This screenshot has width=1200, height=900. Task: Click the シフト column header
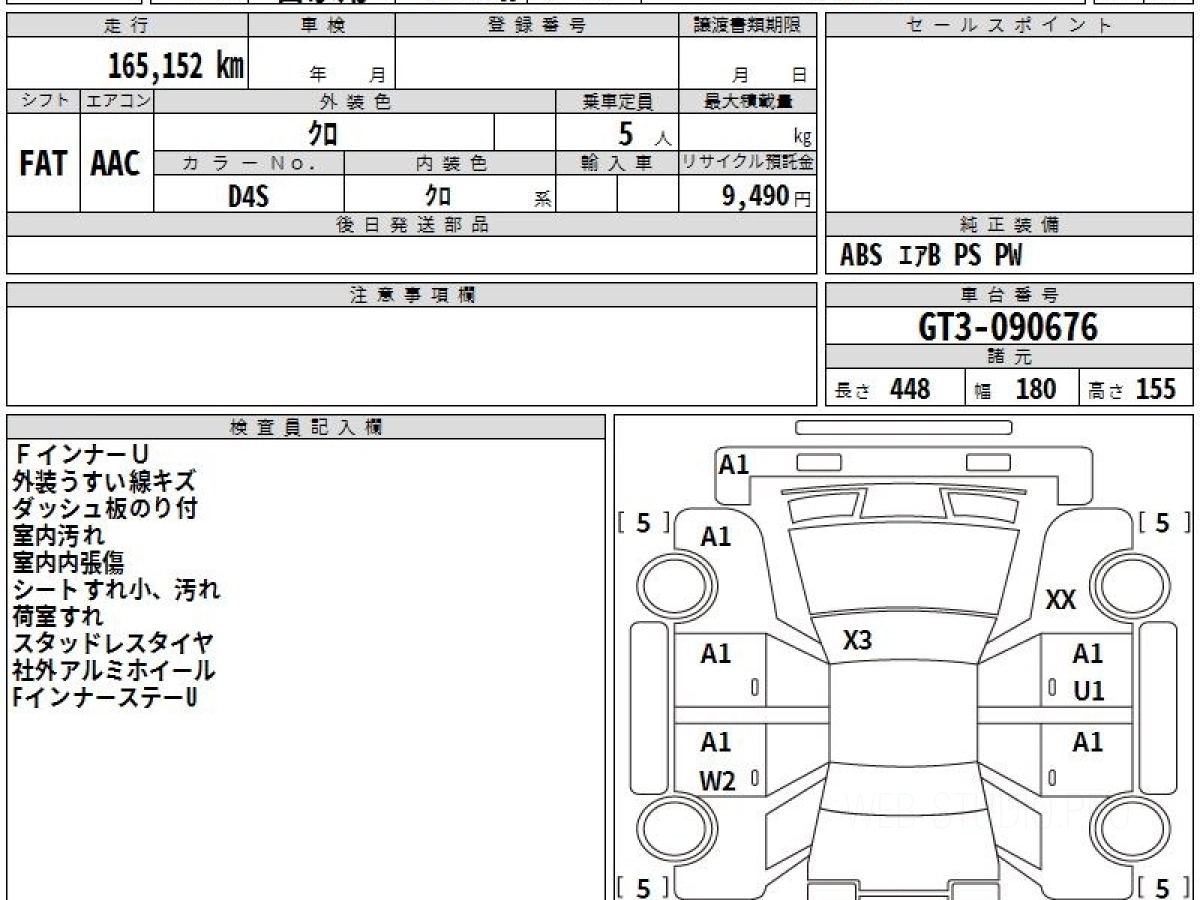click(43, 100)
